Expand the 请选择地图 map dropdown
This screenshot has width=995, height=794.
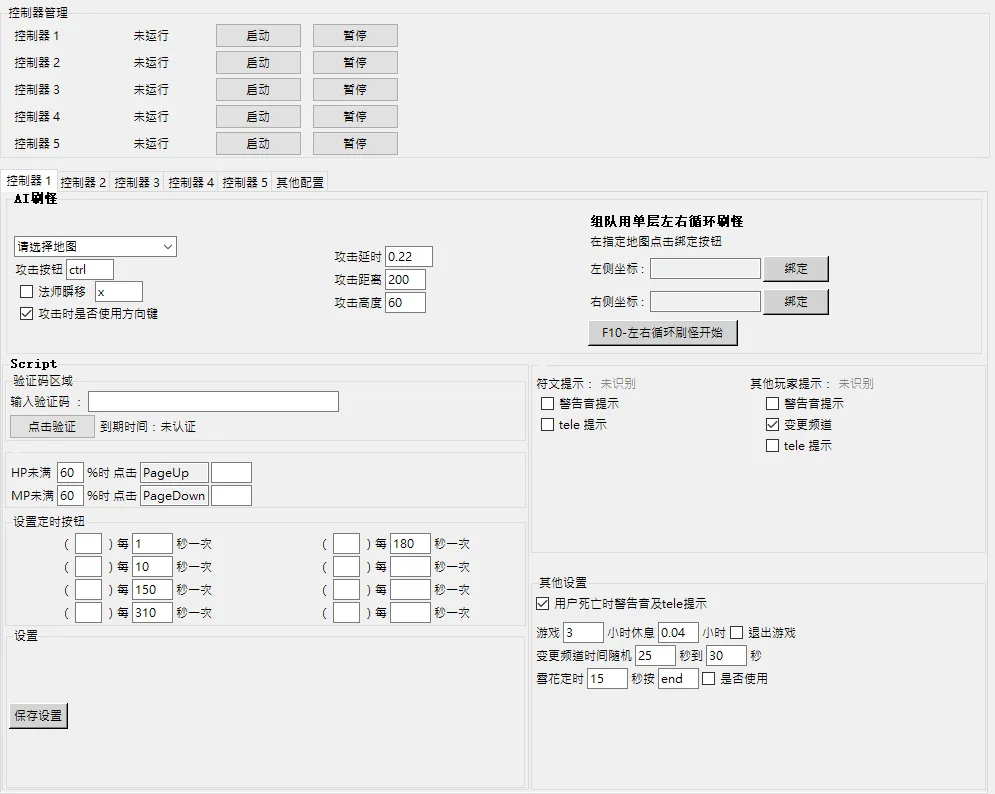tap(95, 246)
